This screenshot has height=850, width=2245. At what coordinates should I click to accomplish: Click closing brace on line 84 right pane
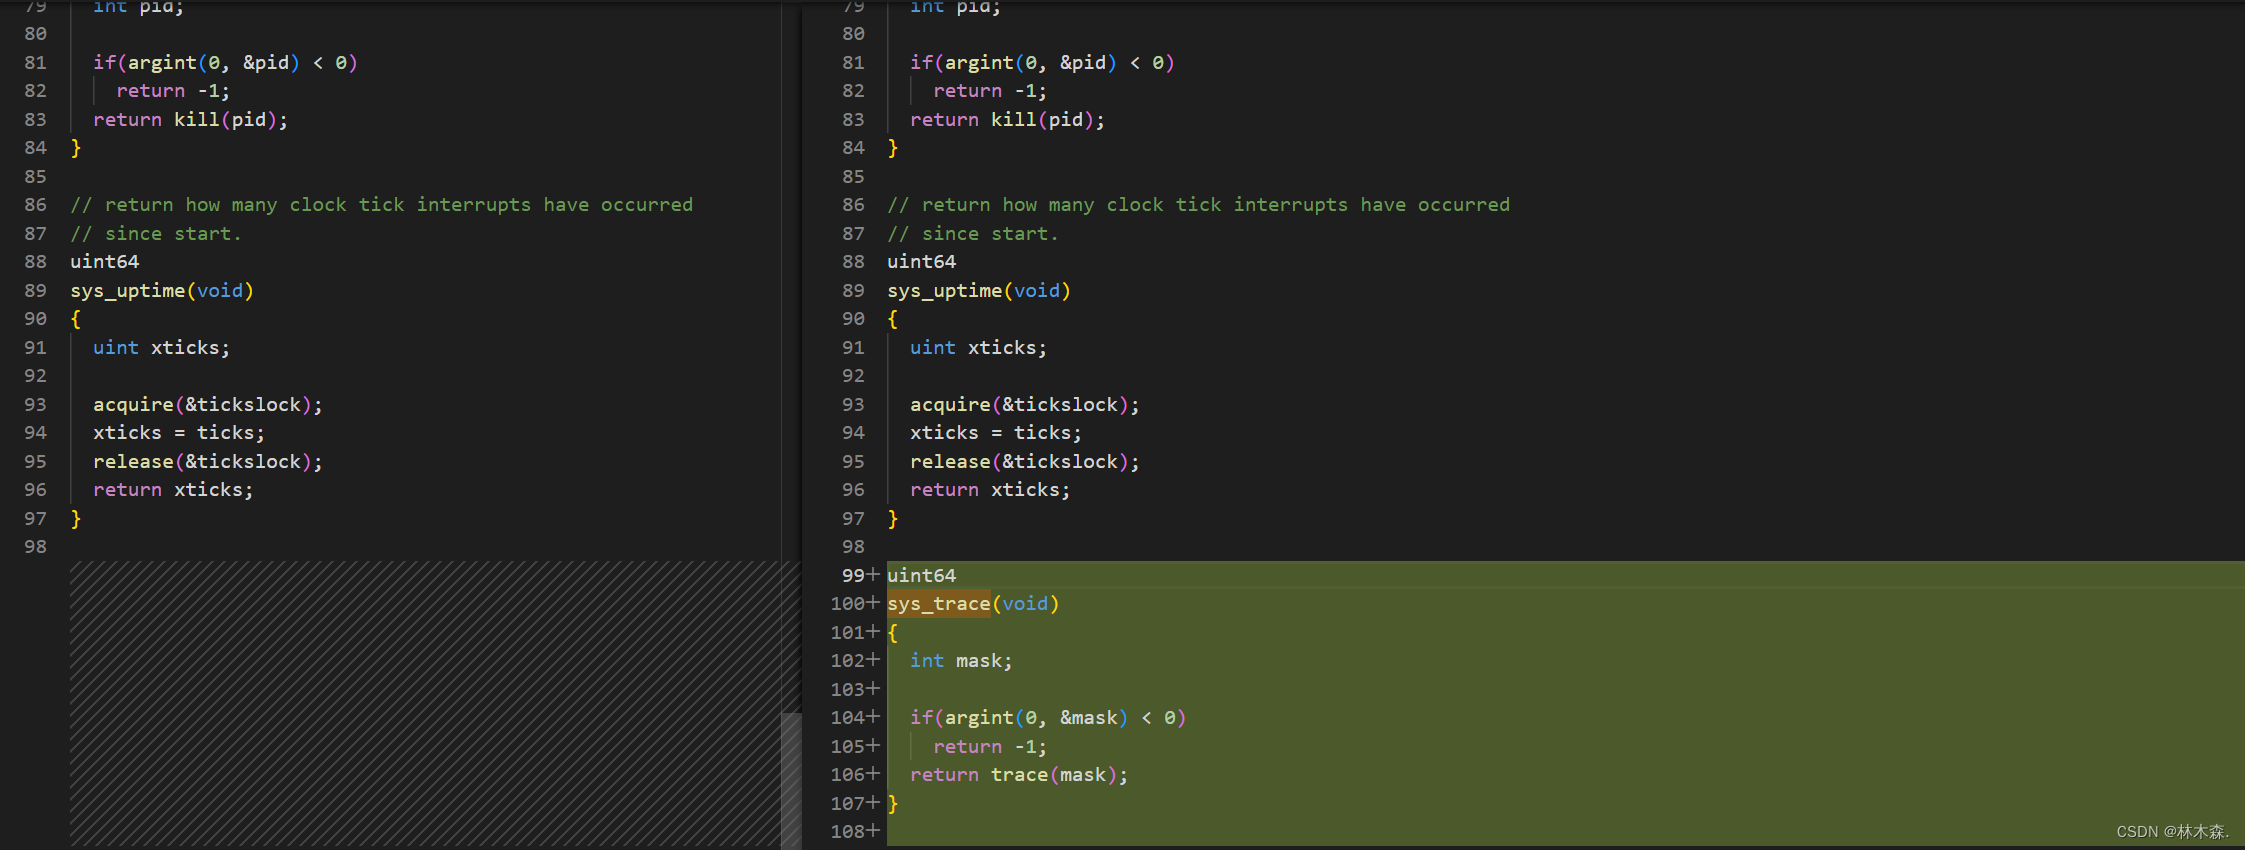(x=893, y=147)
